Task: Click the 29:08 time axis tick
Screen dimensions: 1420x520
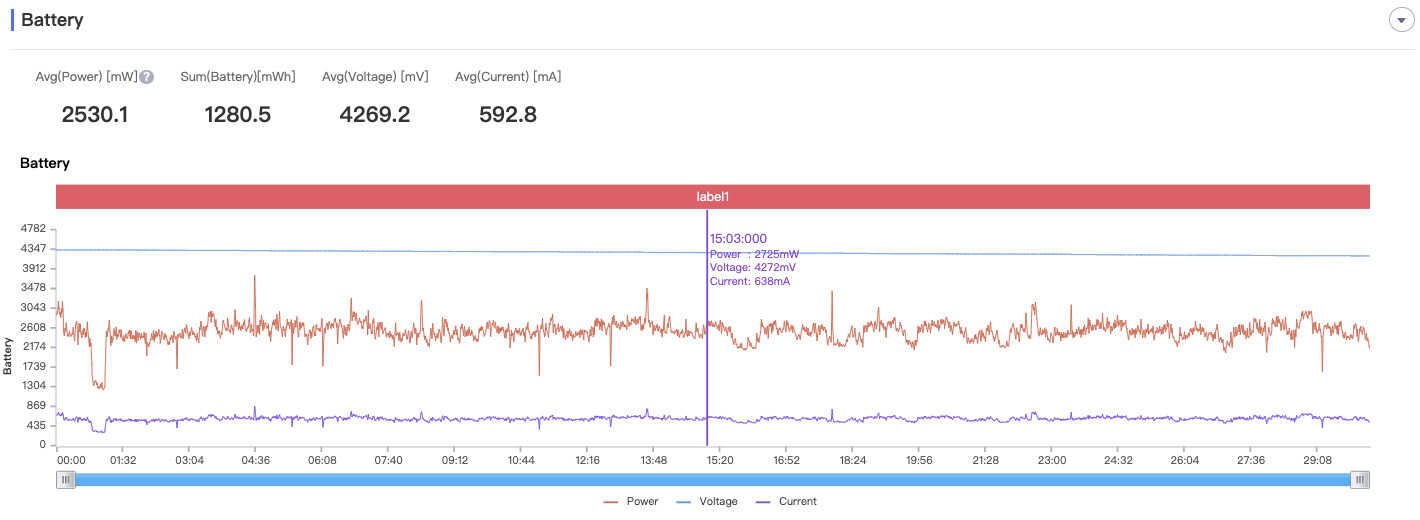Action: [x=1317, y=460]
